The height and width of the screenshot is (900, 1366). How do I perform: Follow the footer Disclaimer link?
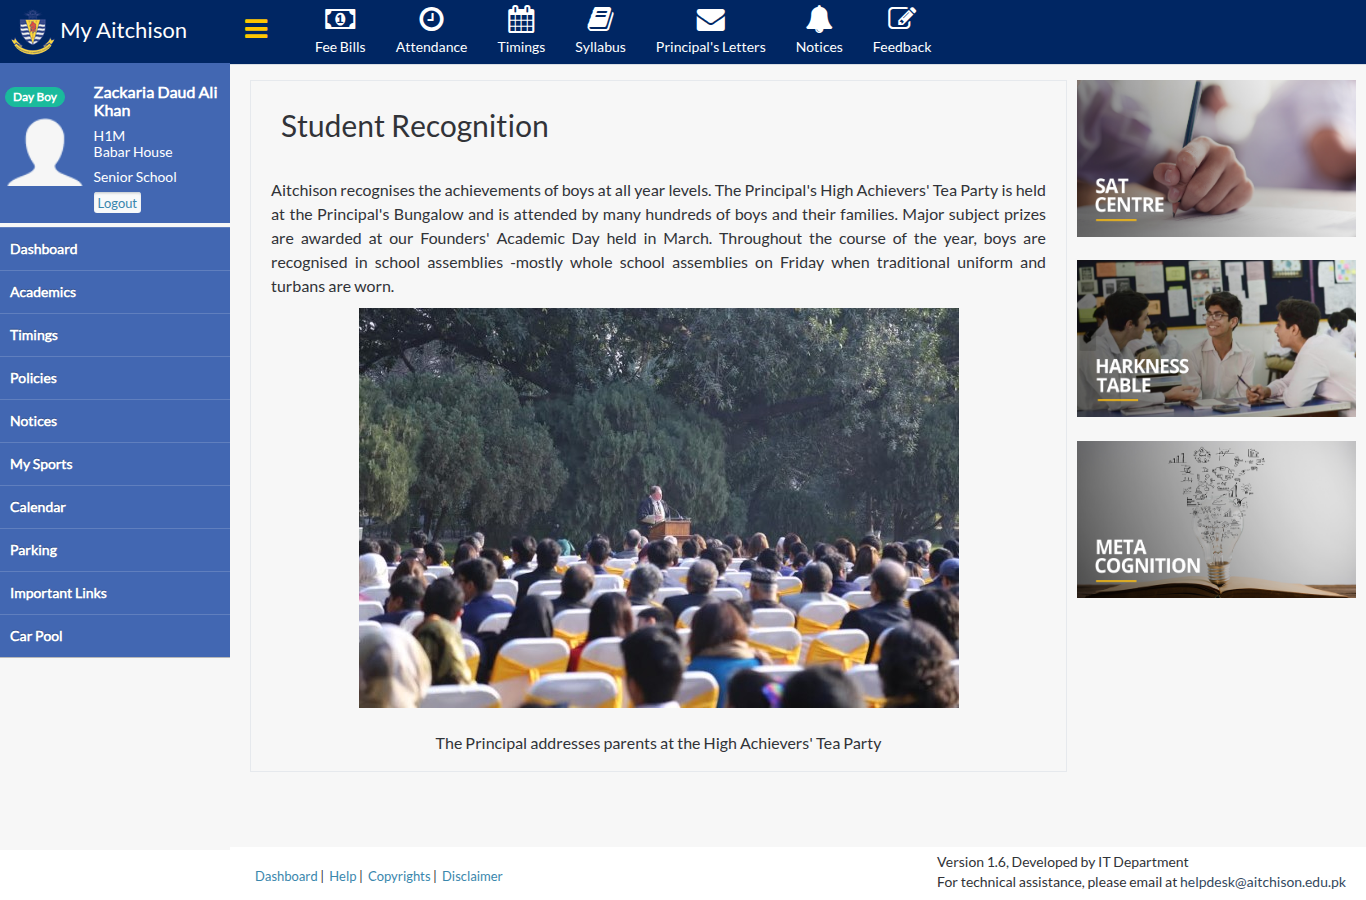[472, 876]
